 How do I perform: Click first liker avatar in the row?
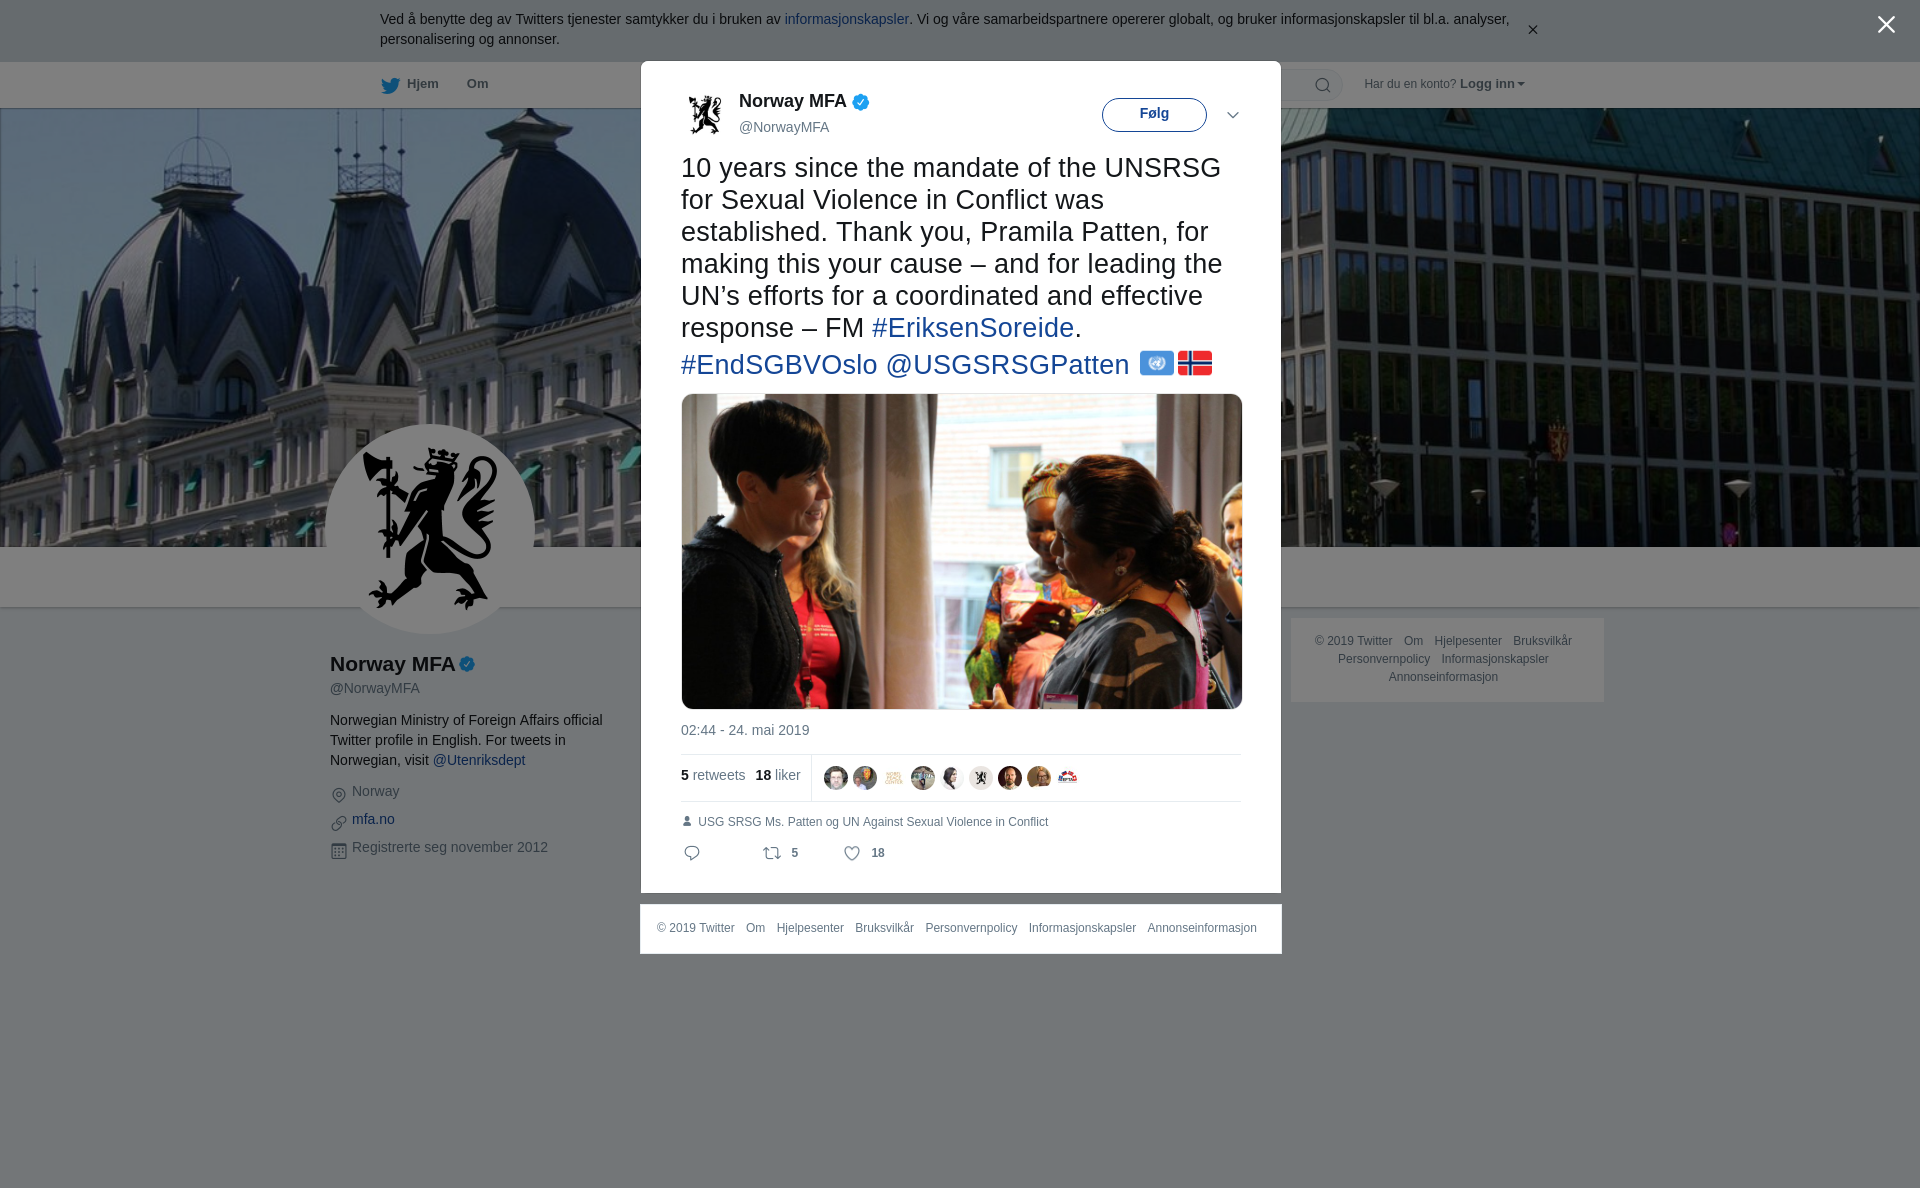pos(836,778)
